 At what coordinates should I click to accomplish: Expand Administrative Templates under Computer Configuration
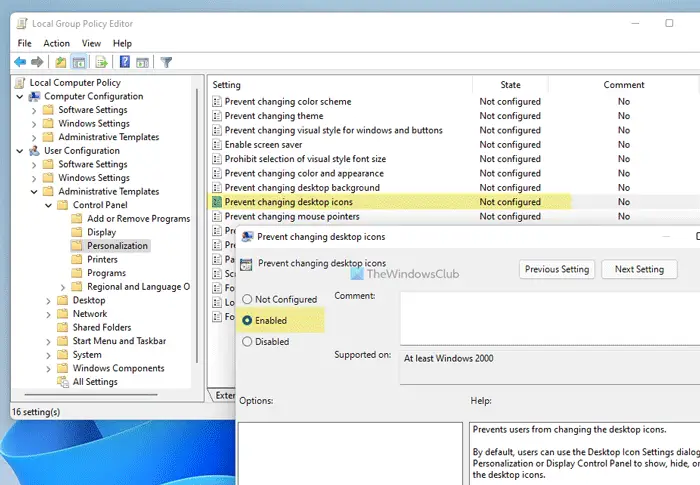coord(34,138)
